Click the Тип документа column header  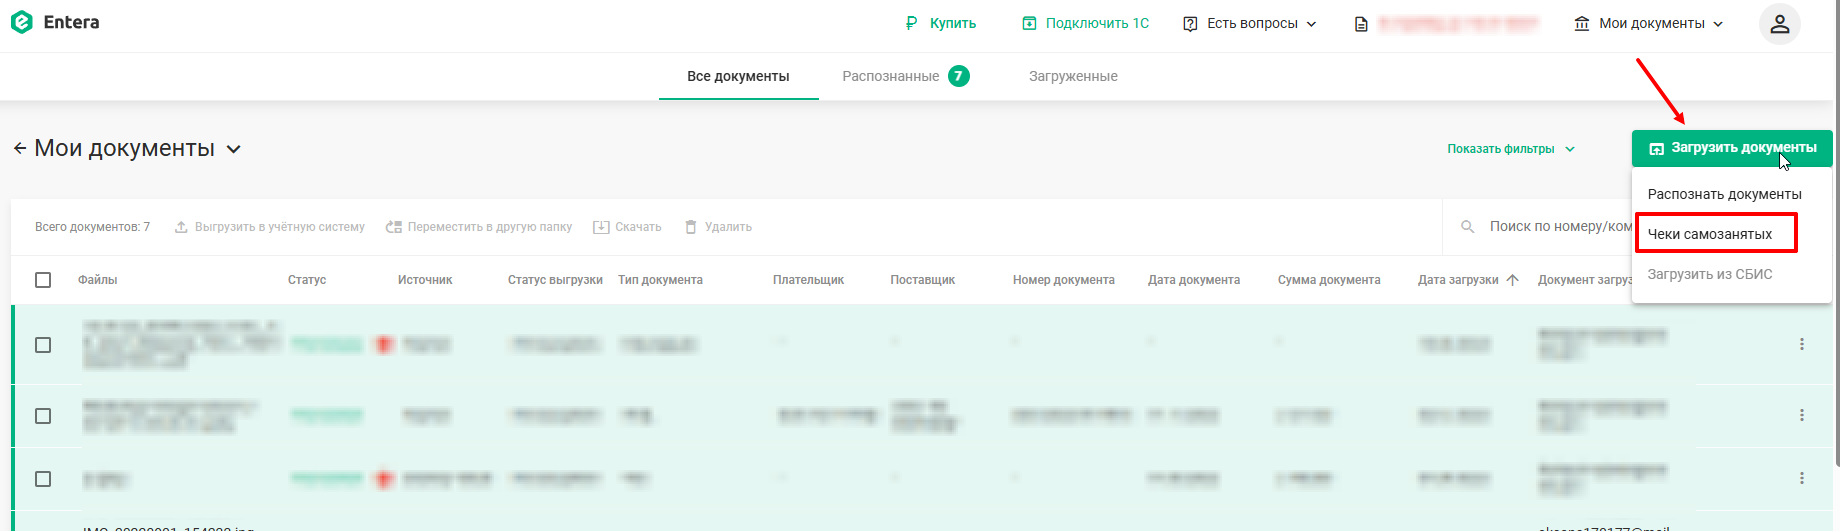660,280
